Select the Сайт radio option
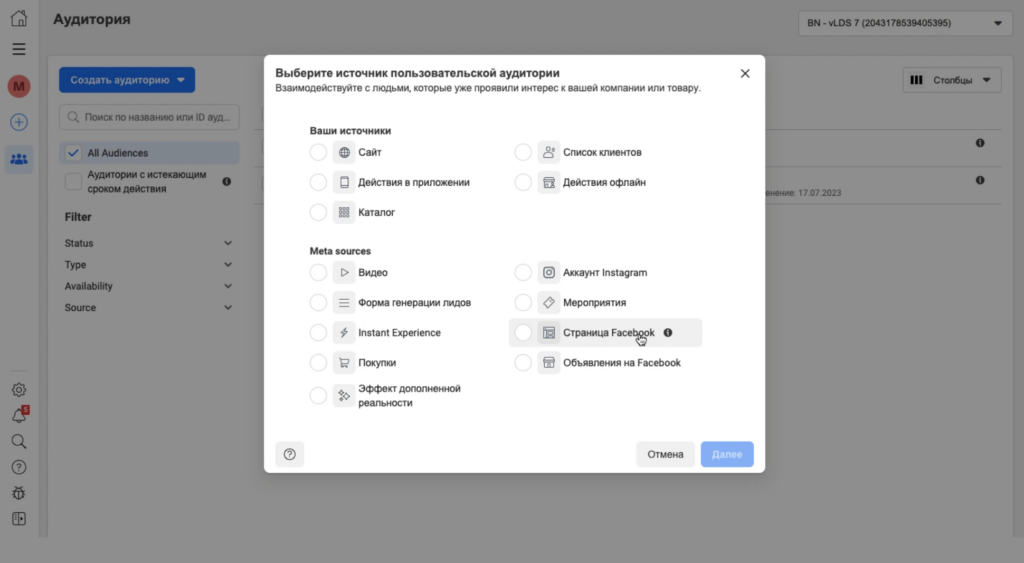Screen dimensions: 1024x563 (318, 153)
